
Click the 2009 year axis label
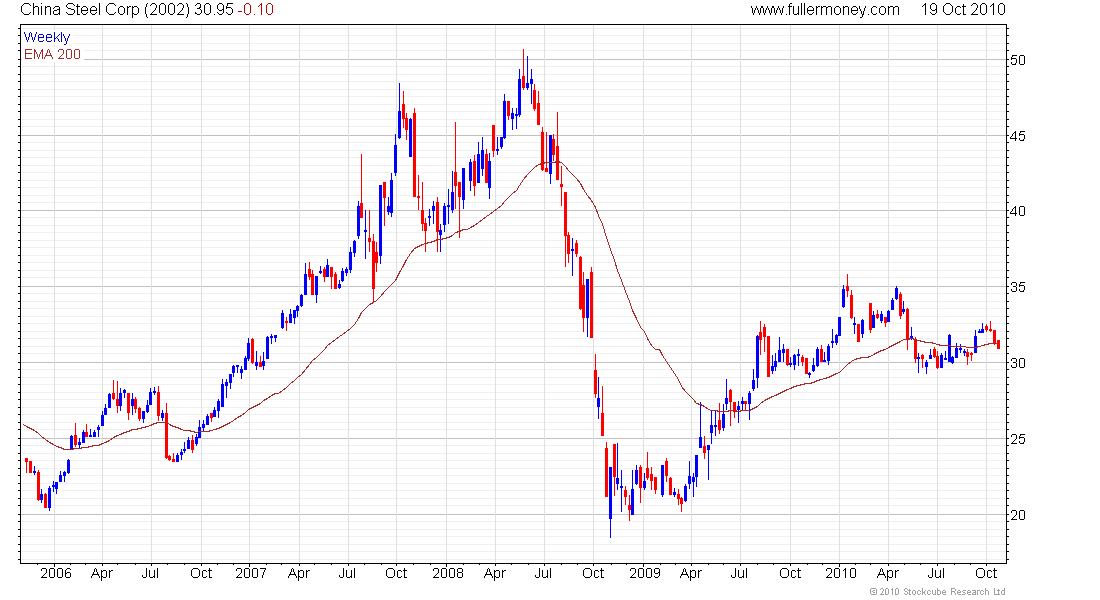[x=644, y=573]
